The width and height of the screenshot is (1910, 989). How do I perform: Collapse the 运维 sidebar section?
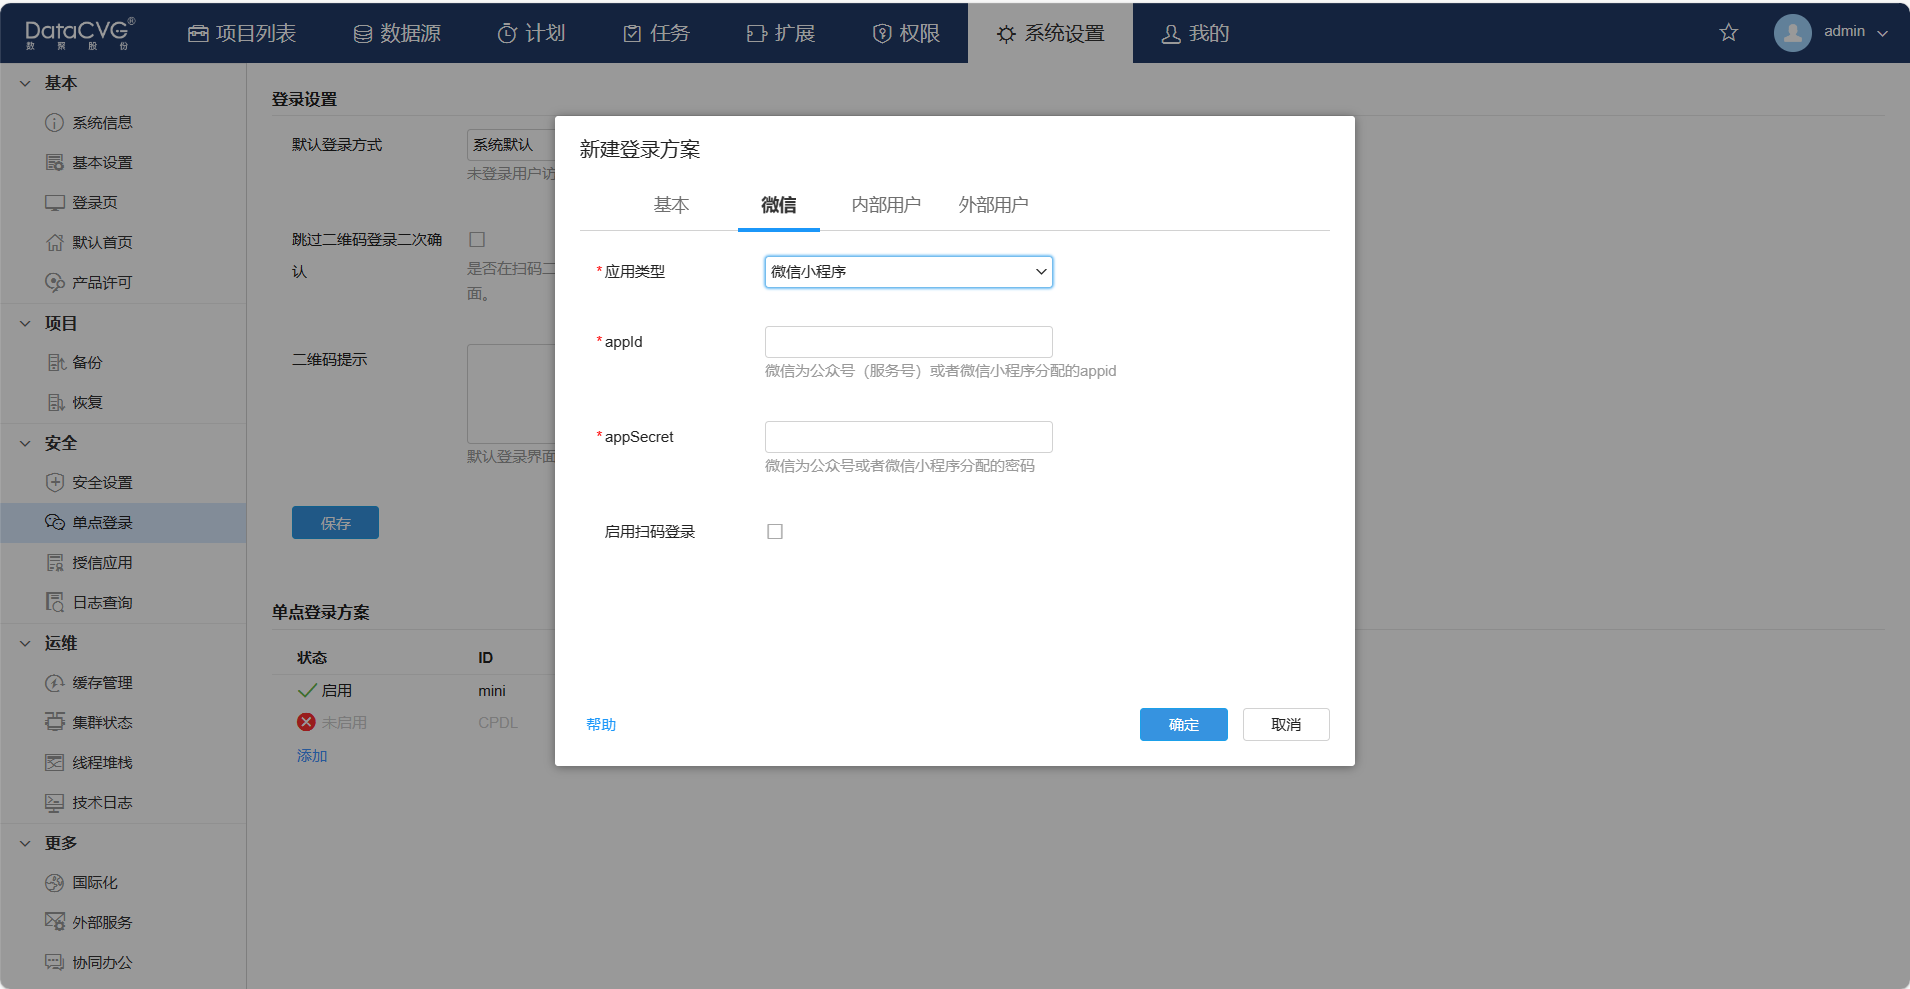pyautogui.click(x=25, y=643)
